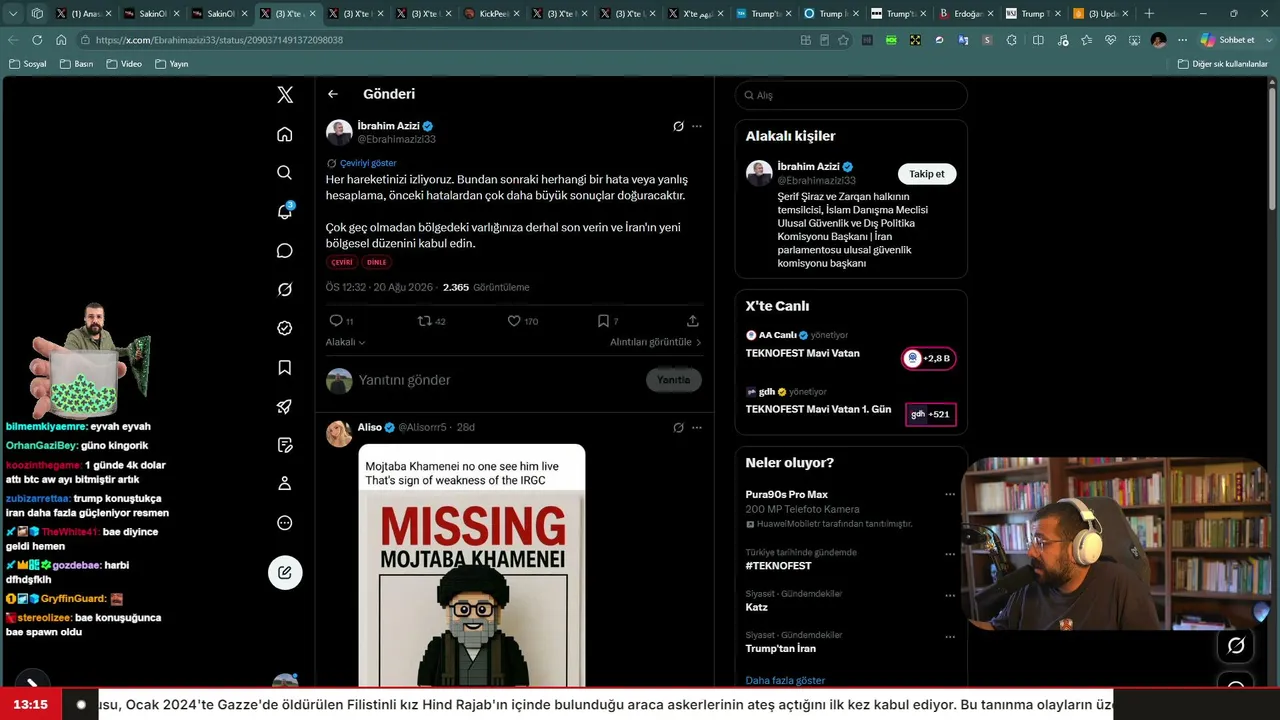Click the browser back arrow
This screenshot has width=1280, height=720.
pyautogui.click(x=13, y=40)
